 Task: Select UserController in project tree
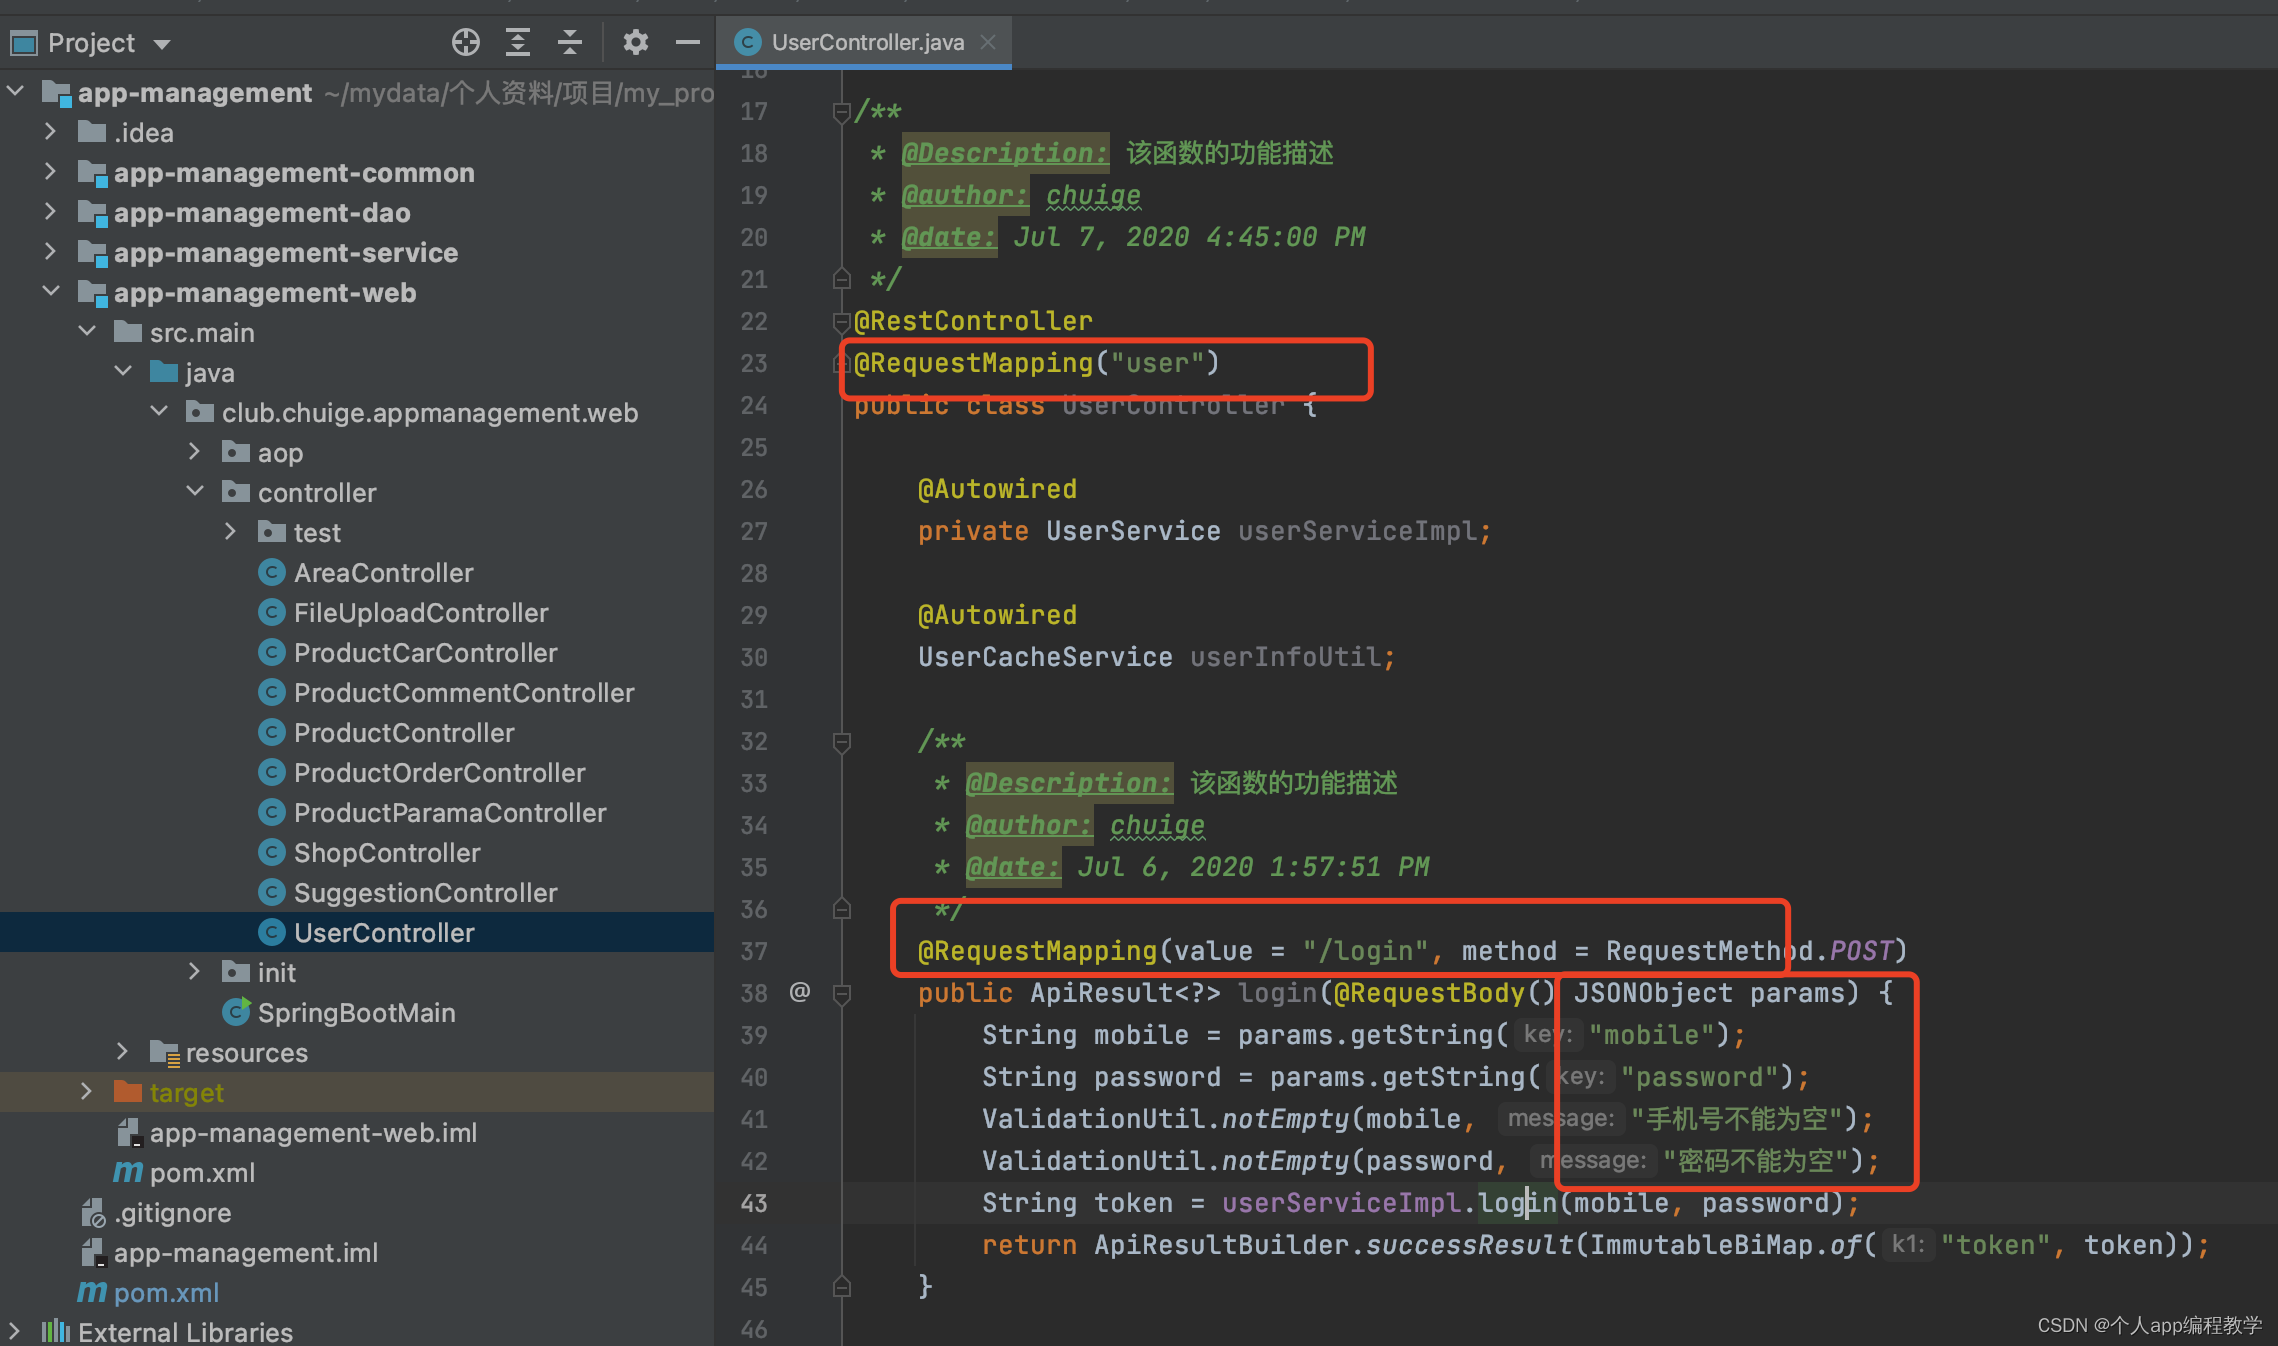[x=357, y=932]
